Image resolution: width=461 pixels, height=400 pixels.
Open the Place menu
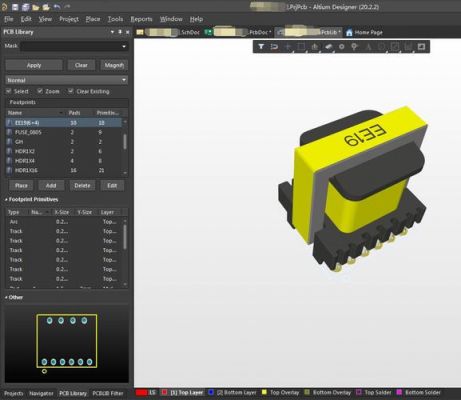coord(93,19)
